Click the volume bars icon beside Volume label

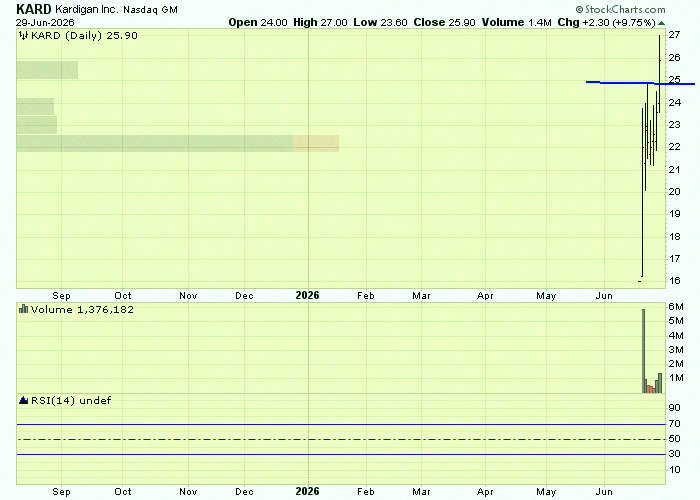click(x=24, y=309)
